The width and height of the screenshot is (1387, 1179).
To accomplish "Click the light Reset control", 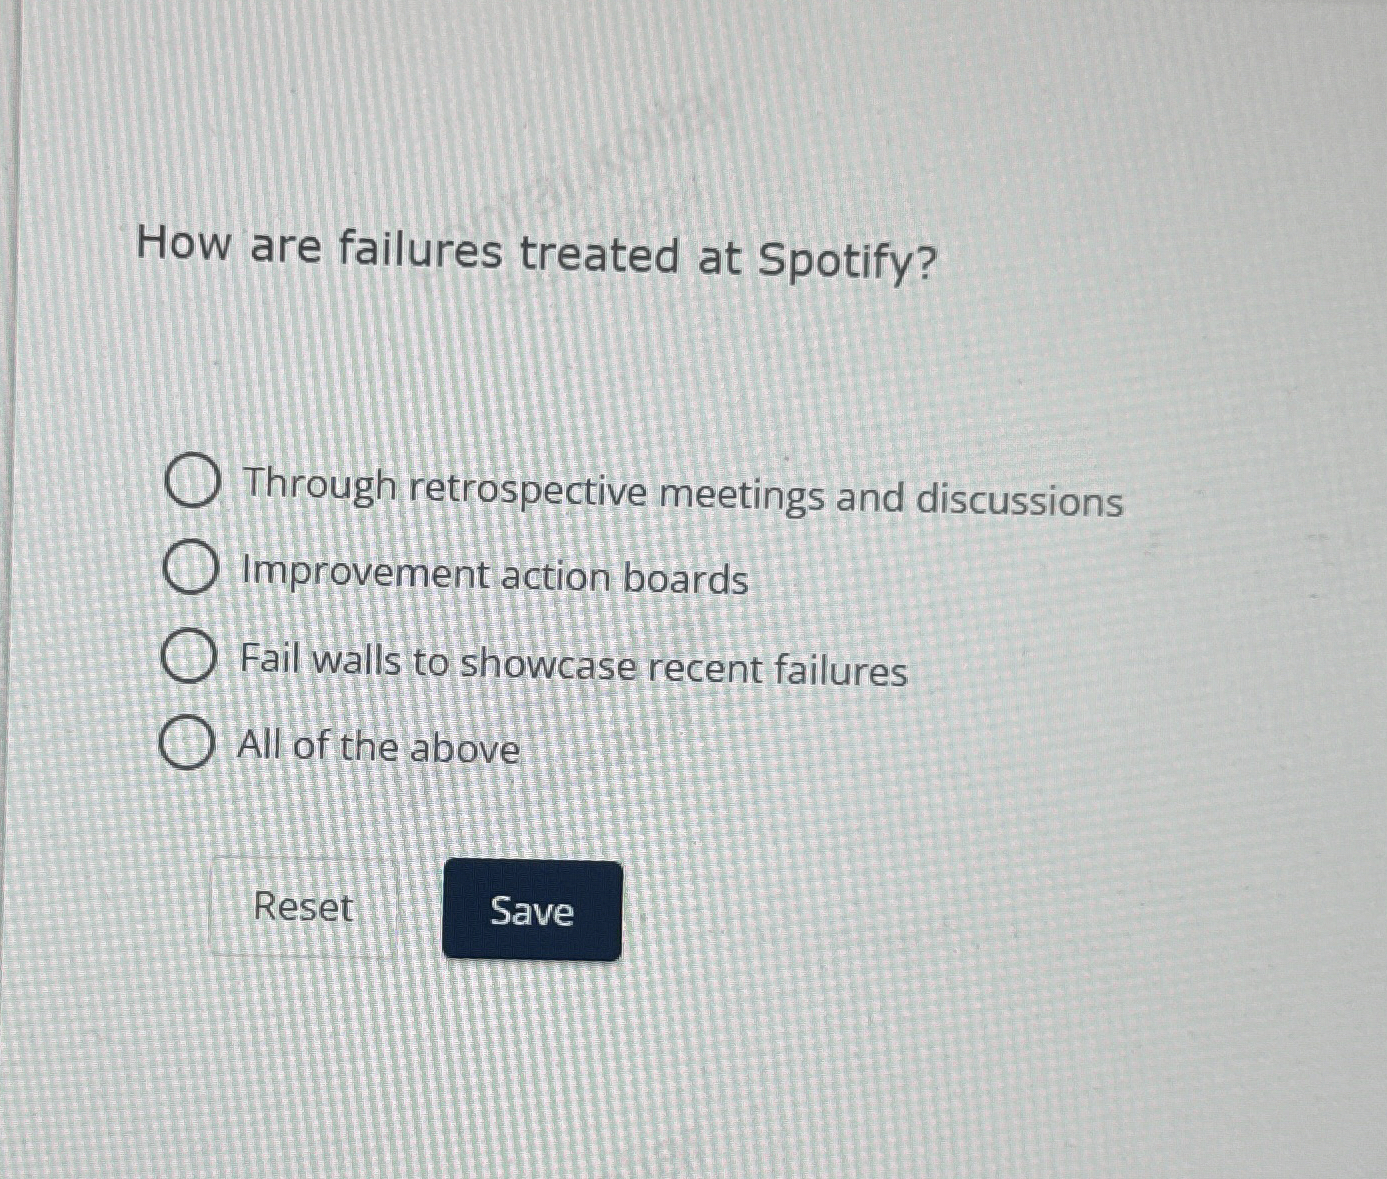I will click(x=303, y=908).
